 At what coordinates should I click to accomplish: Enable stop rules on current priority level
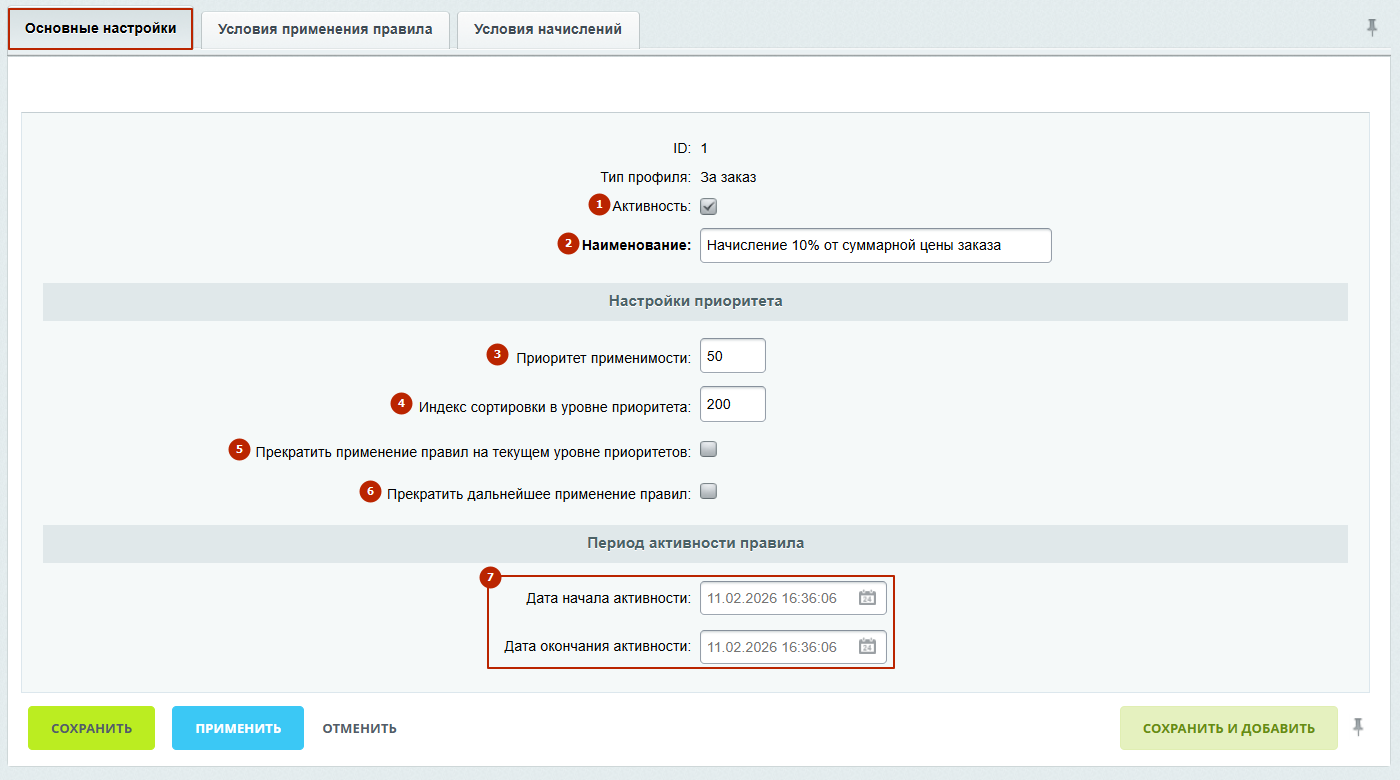click(709, 450)
